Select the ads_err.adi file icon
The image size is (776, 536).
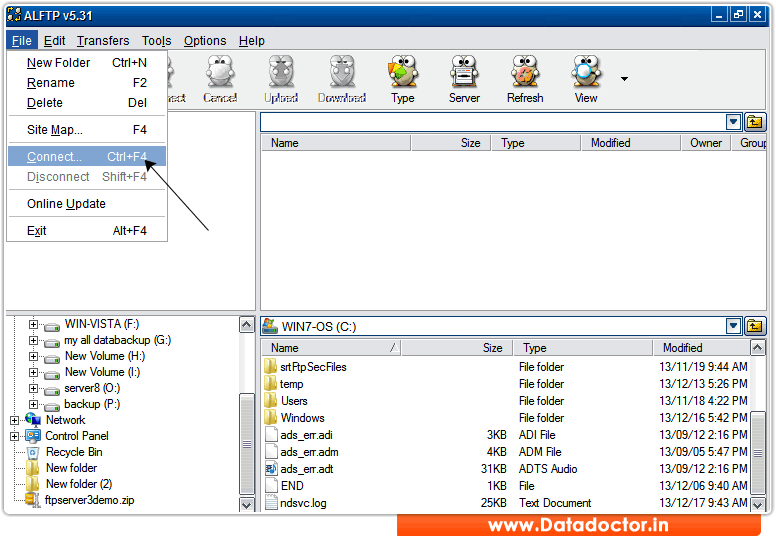click(271, 435)
